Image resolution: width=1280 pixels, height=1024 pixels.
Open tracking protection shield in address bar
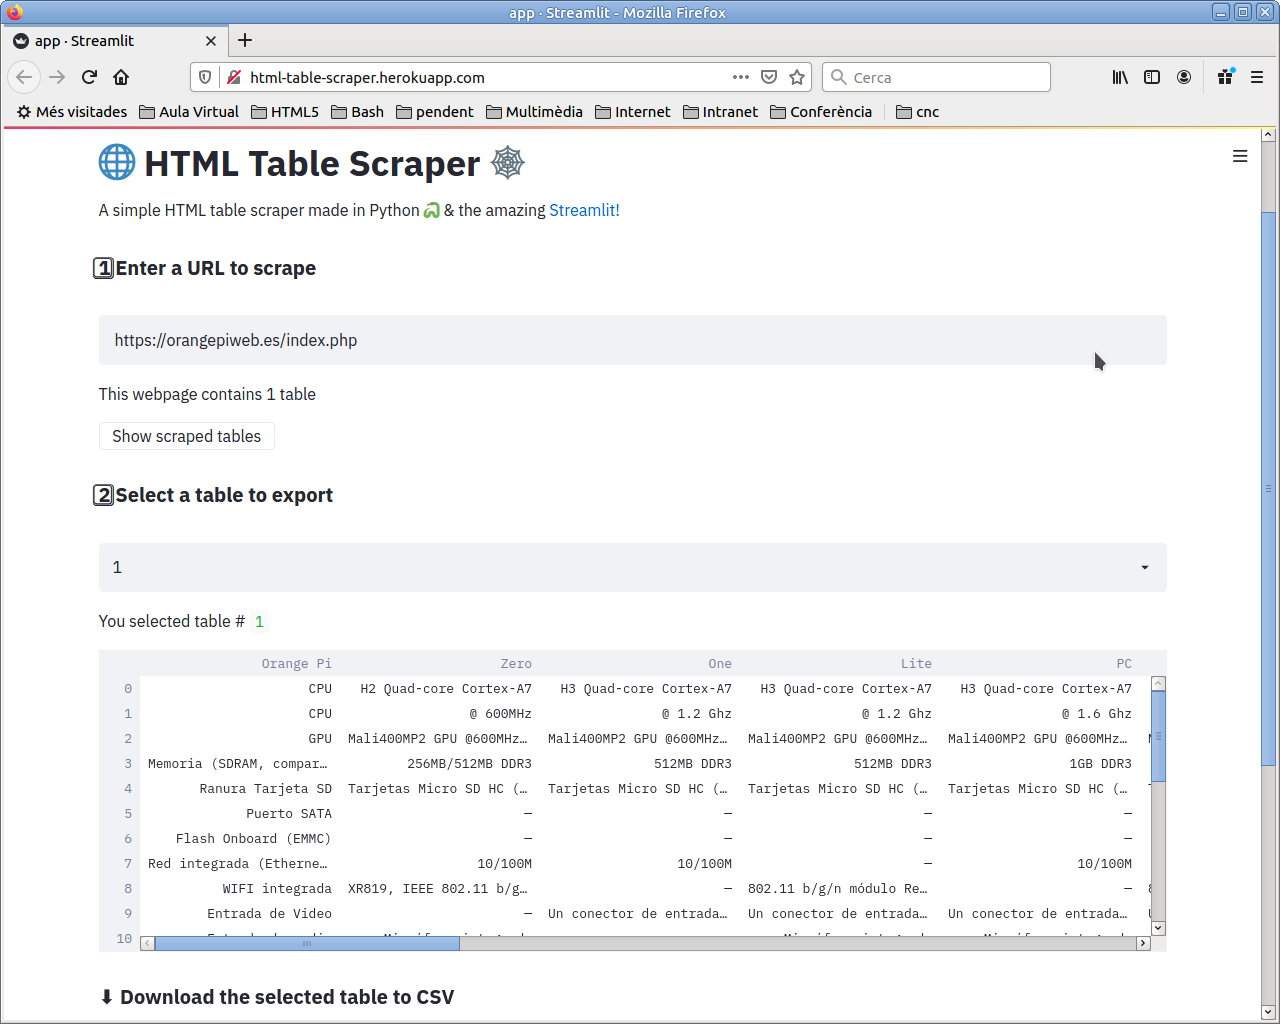click(205, 77)
